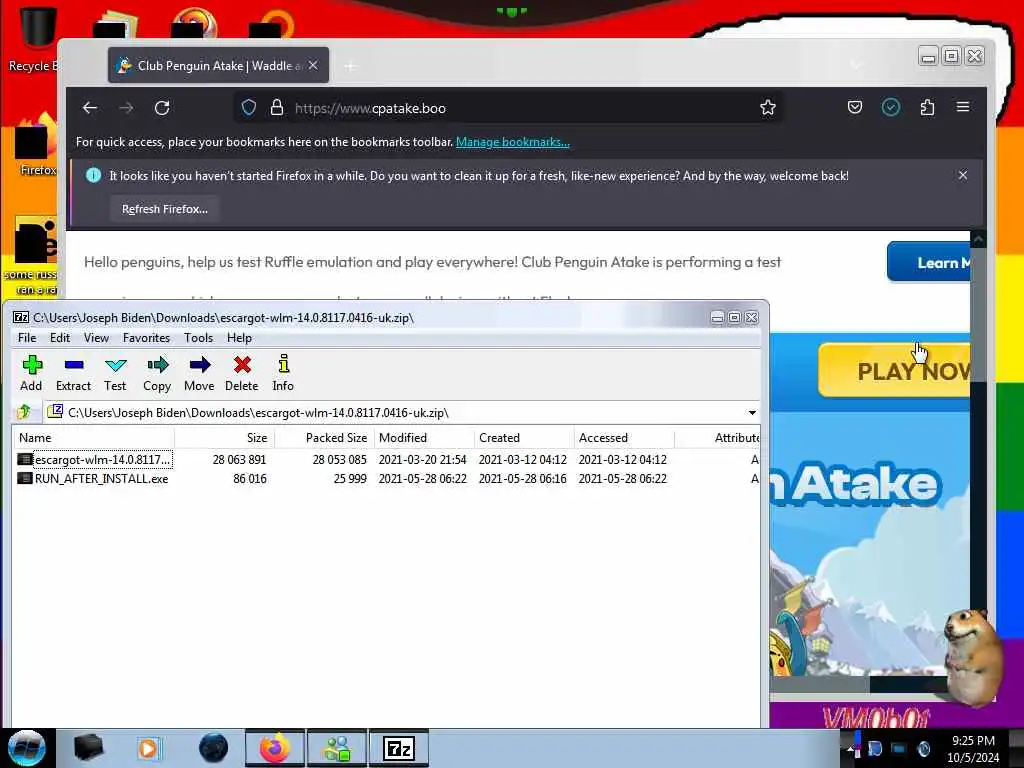1024x768 pixels.
Task: Click the 86 016 size value
Action: point(249,479)
